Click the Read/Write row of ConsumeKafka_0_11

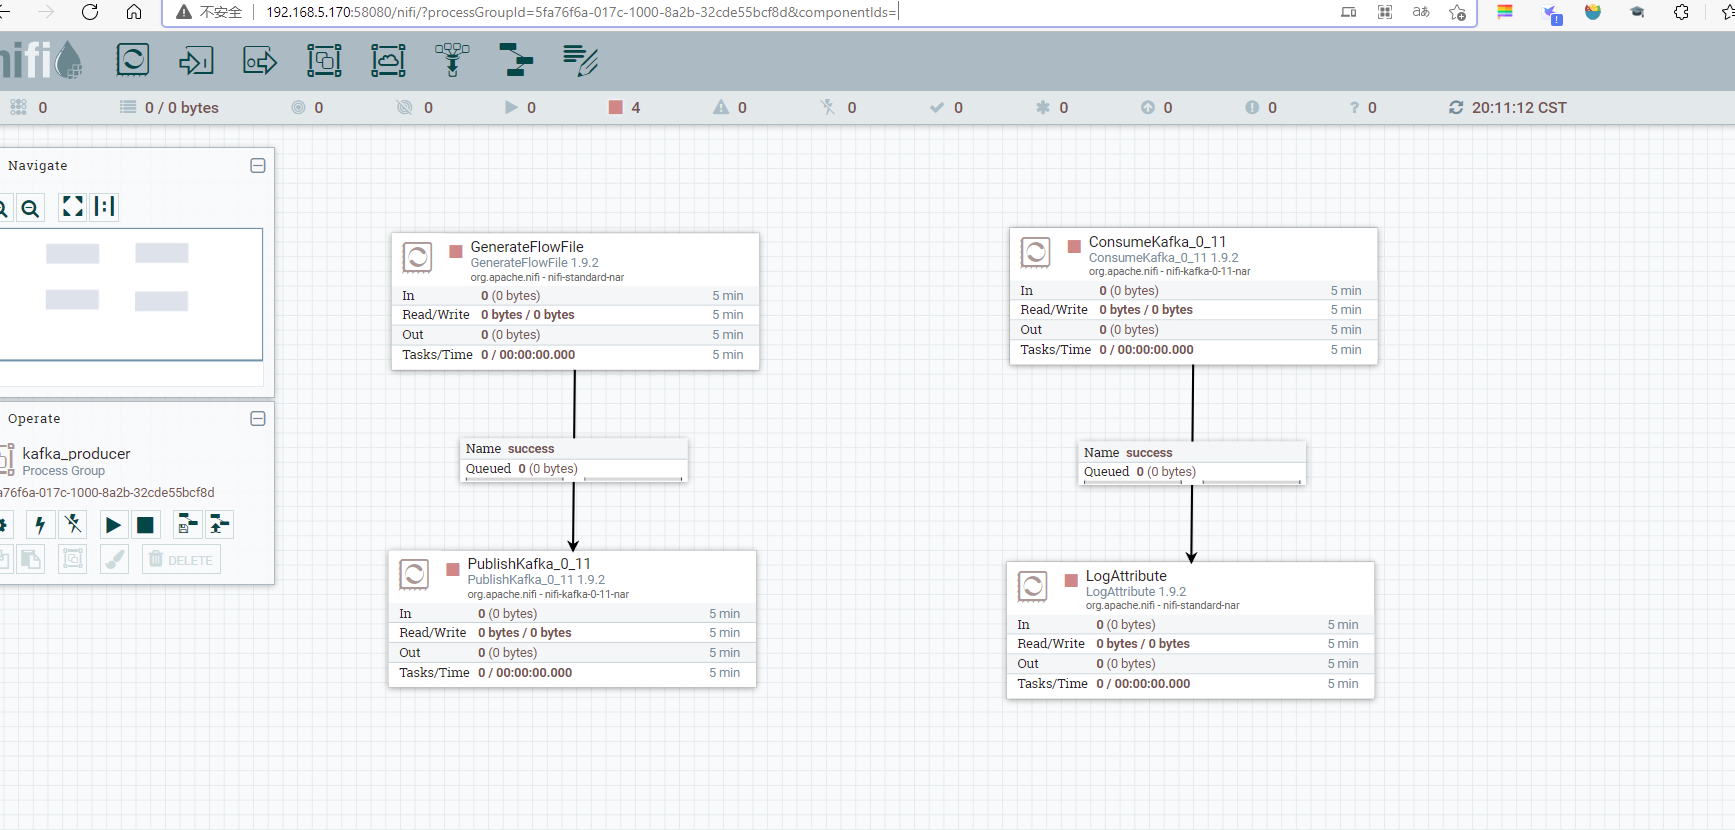point(1193,310)
